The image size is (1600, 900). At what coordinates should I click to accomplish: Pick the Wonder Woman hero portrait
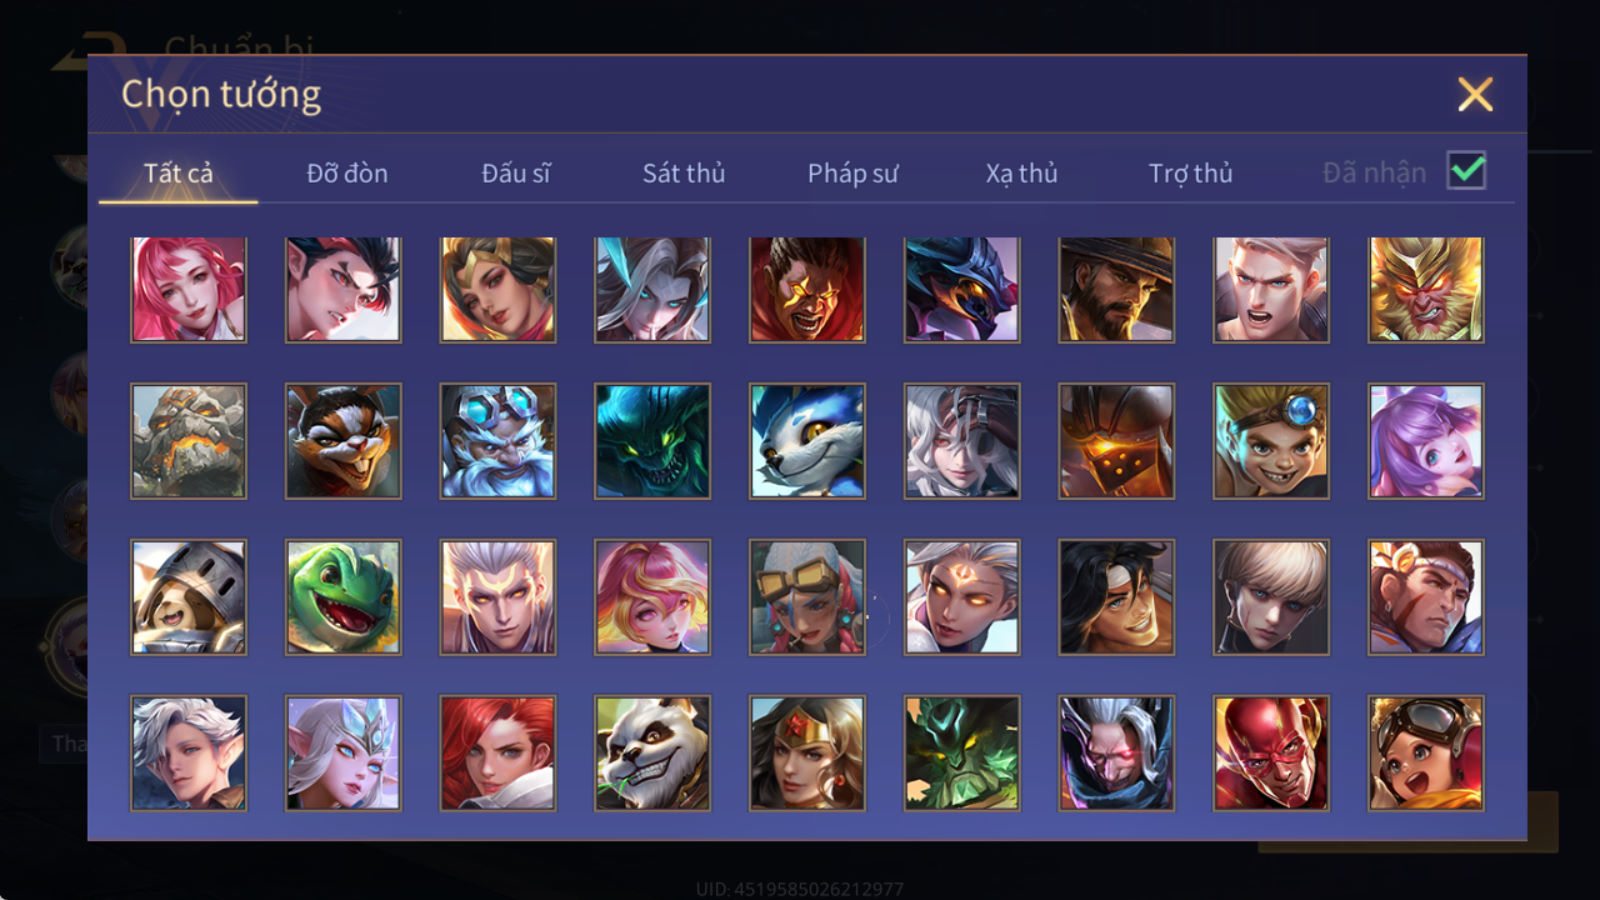(807, 753)
